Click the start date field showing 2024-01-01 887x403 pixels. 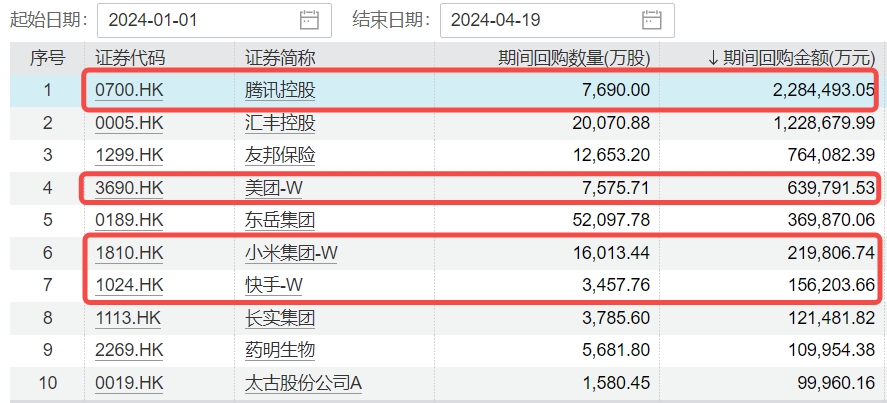214,20
